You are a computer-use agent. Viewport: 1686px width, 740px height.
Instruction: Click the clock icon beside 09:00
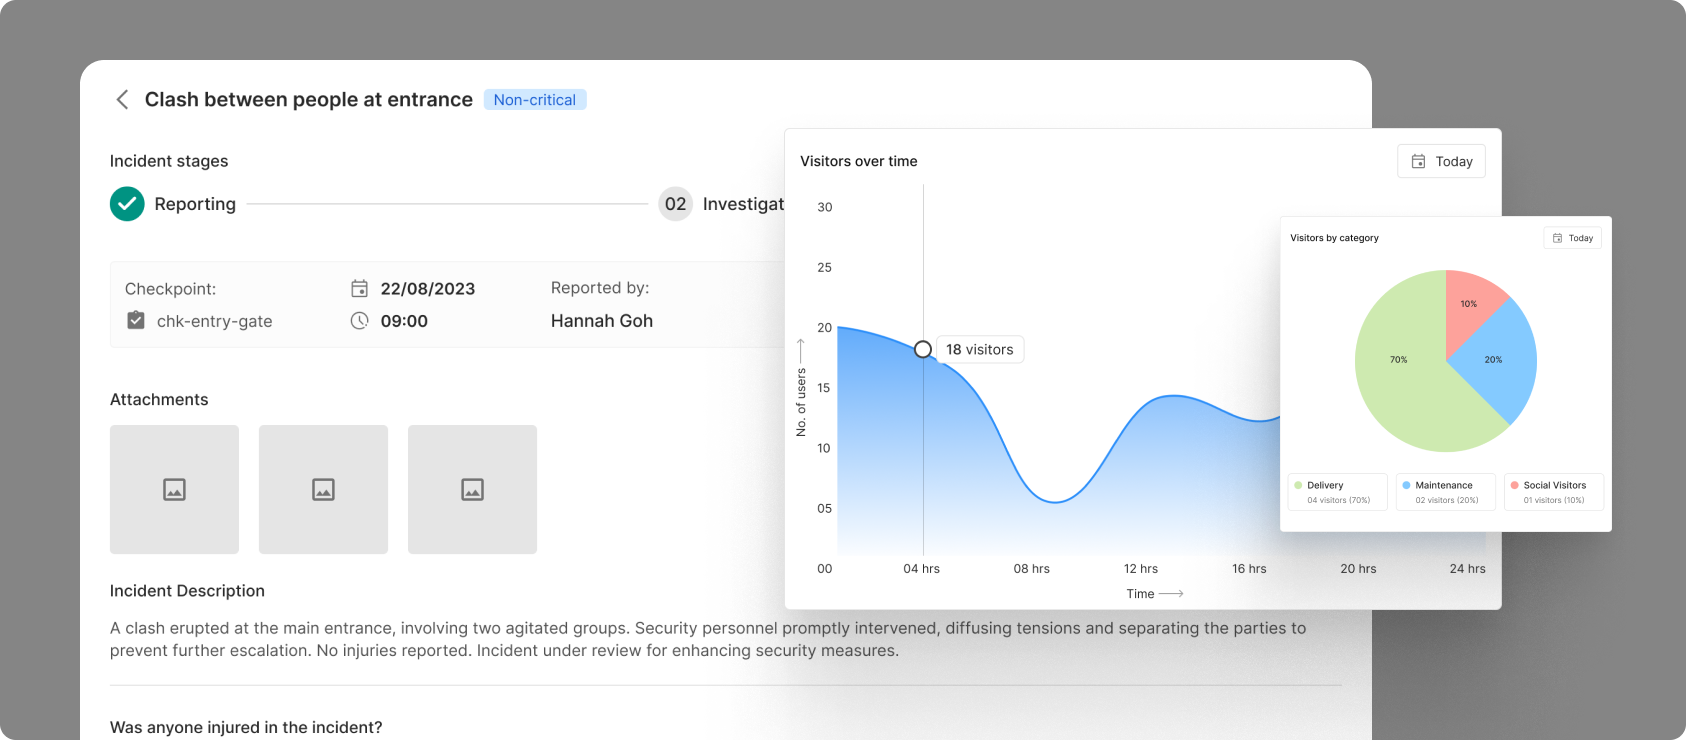click(360, 321)
